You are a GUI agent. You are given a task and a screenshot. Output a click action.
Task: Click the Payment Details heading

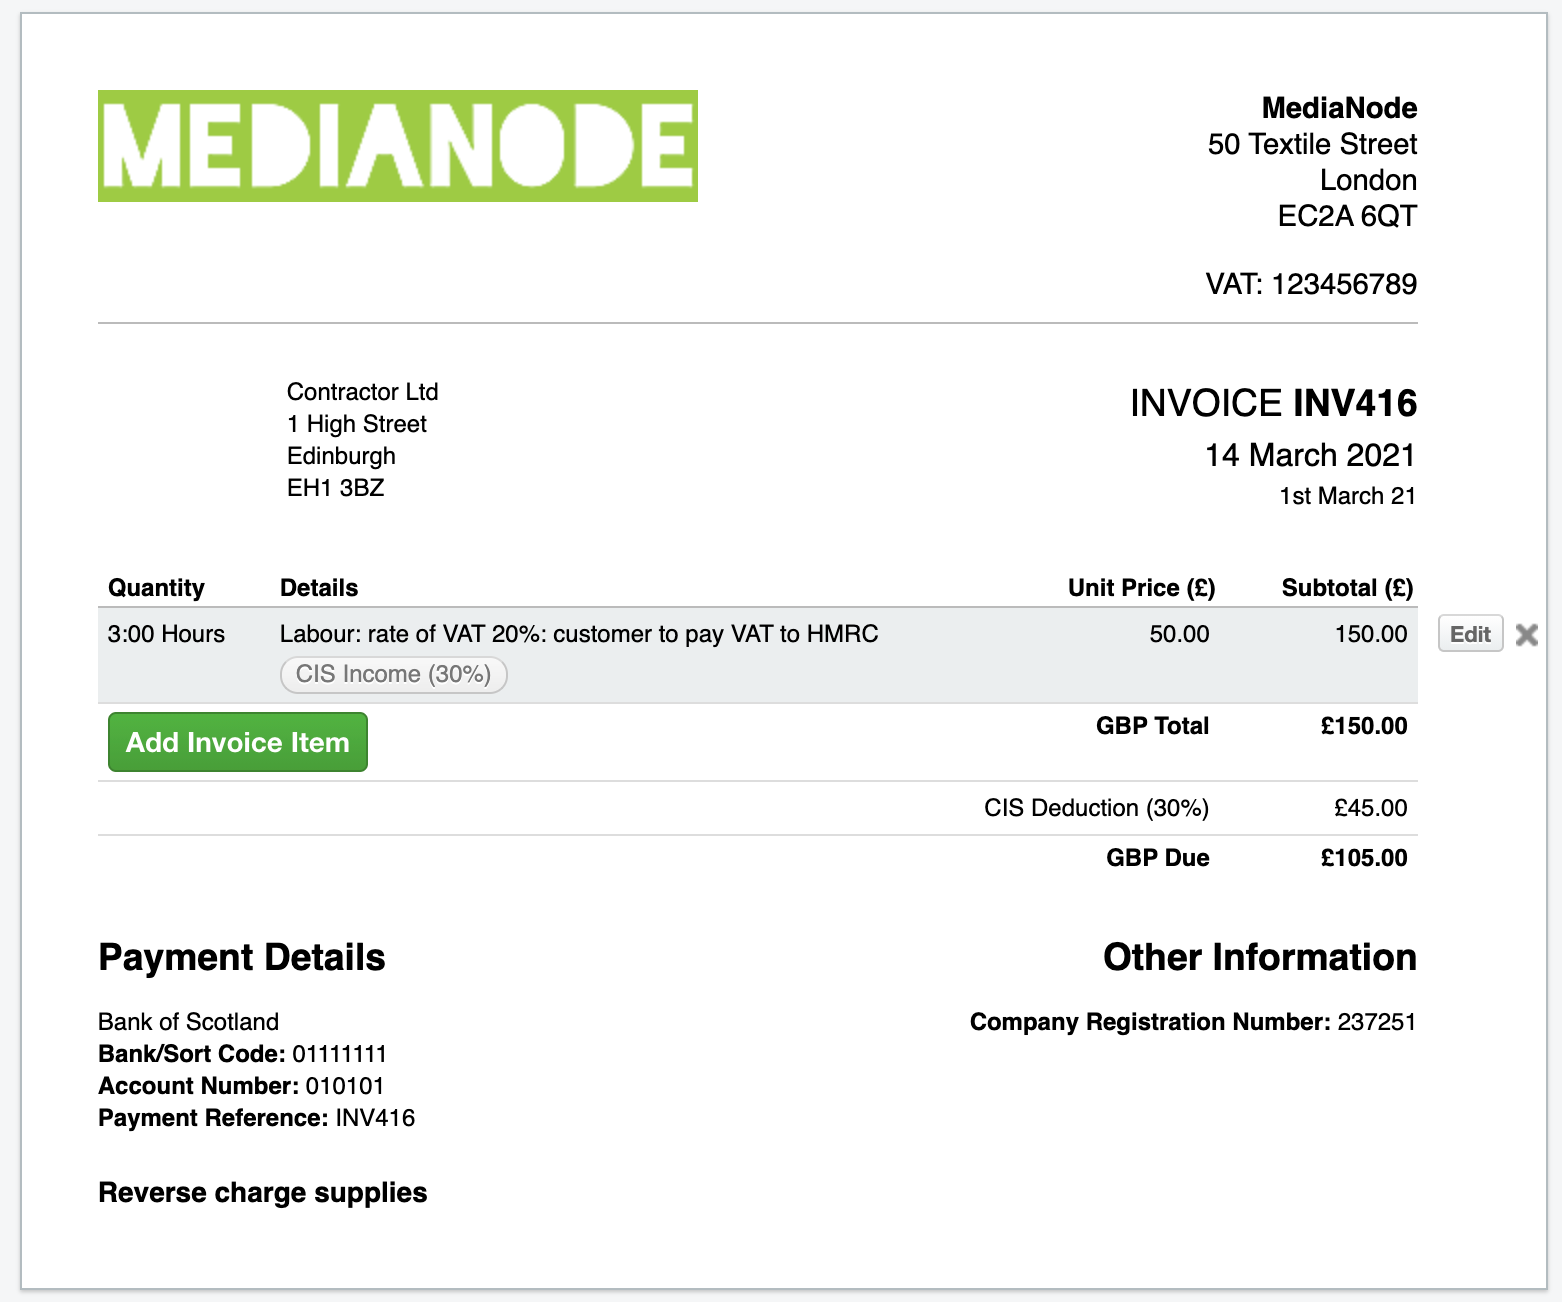242,957
